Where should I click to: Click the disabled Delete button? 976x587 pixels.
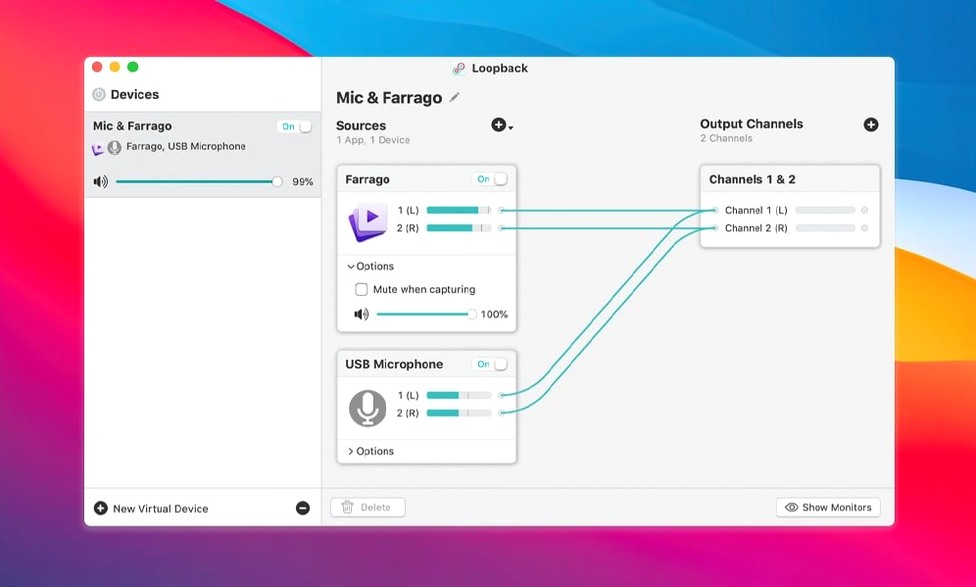click(368, 507)
